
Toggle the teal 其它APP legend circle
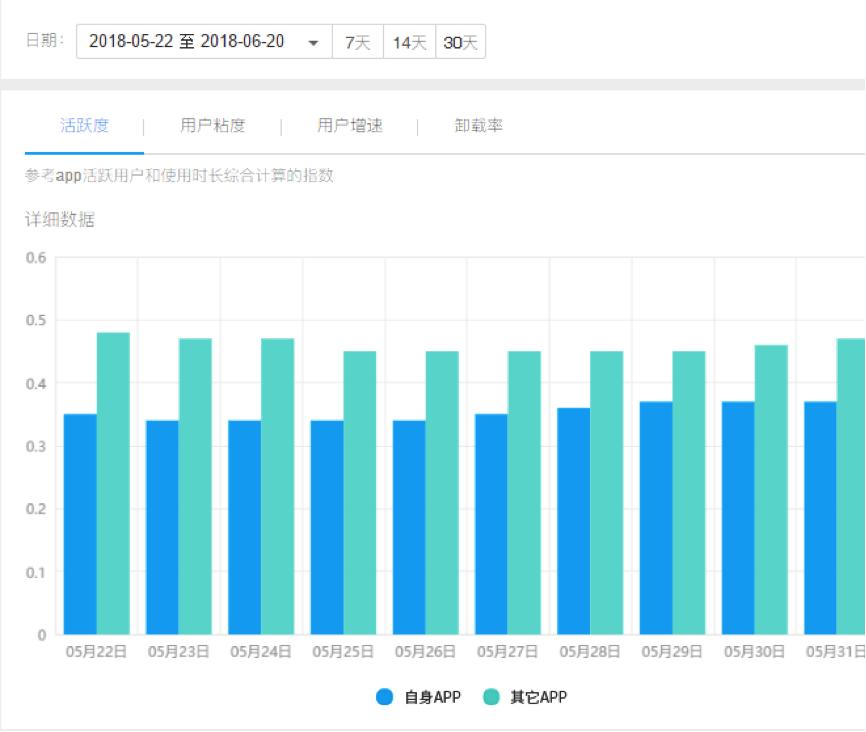491,698
